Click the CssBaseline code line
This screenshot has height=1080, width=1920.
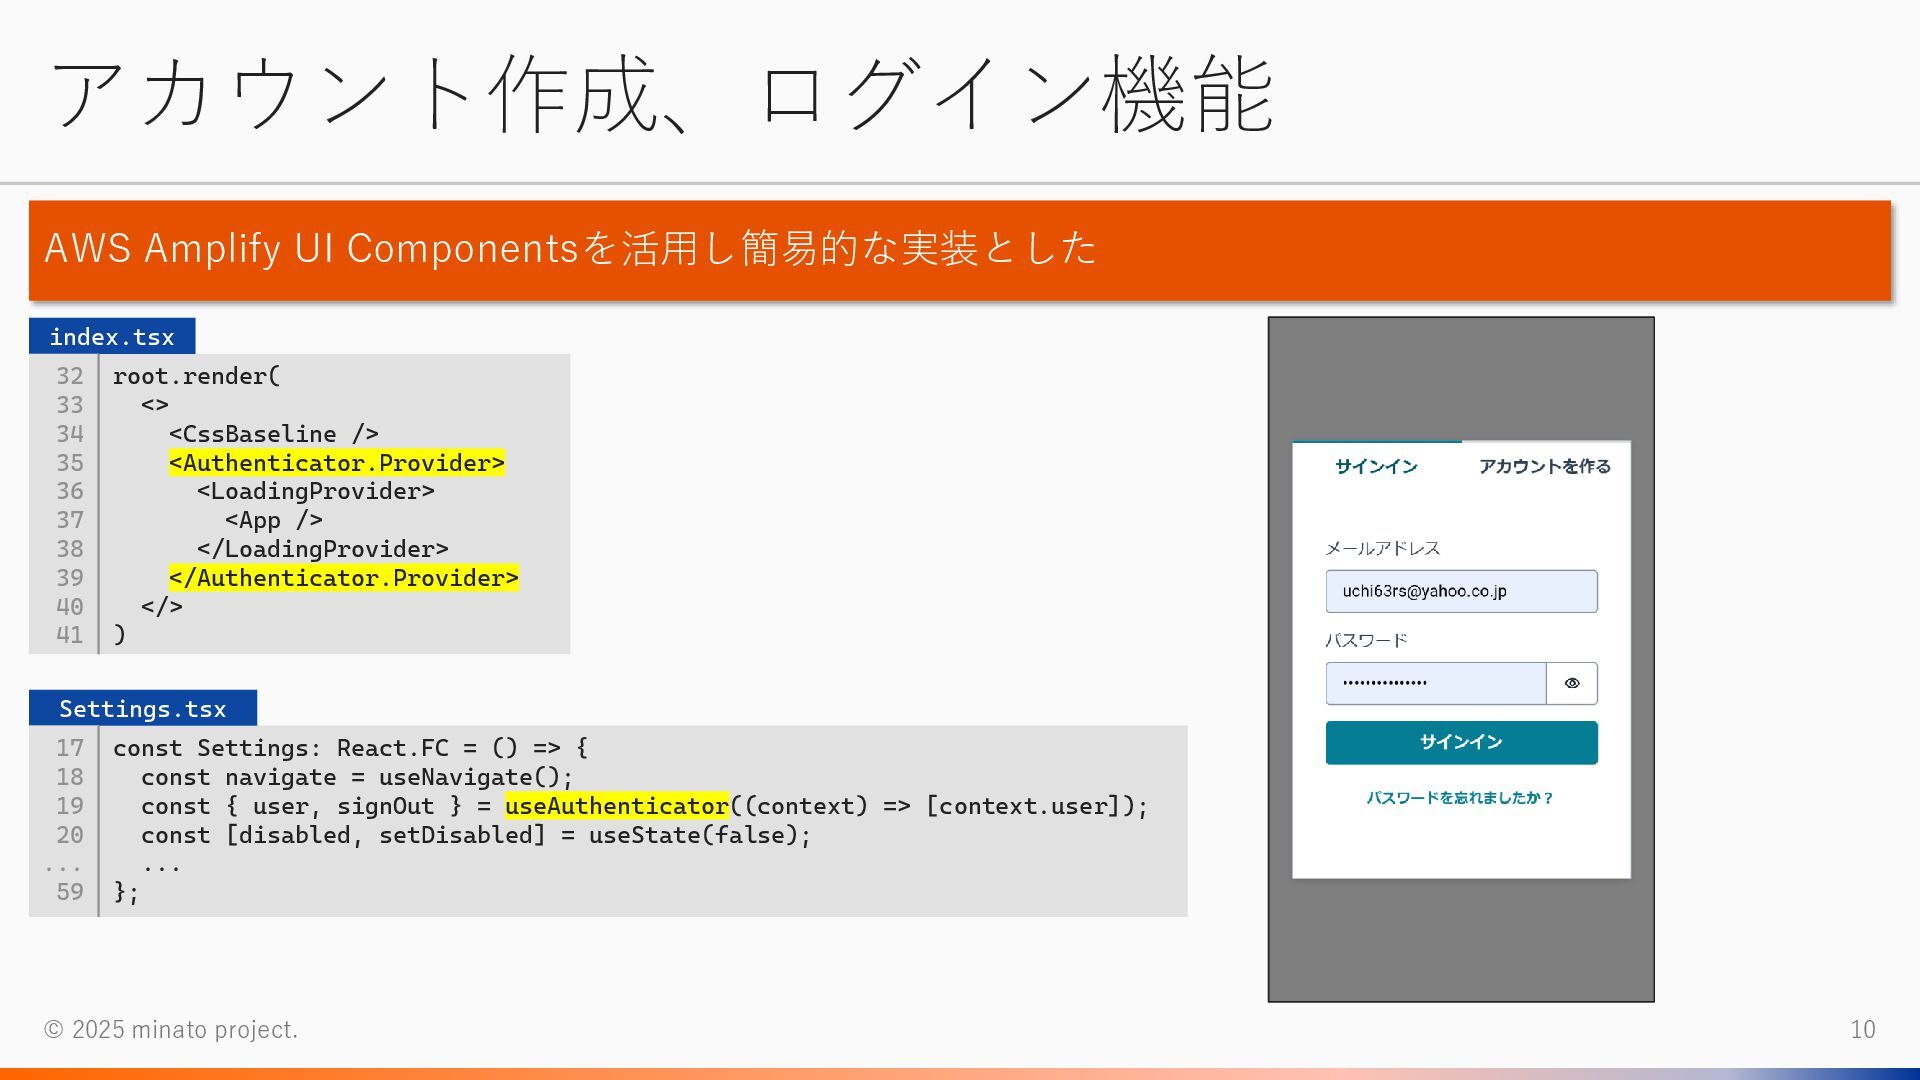coord(273,434)
